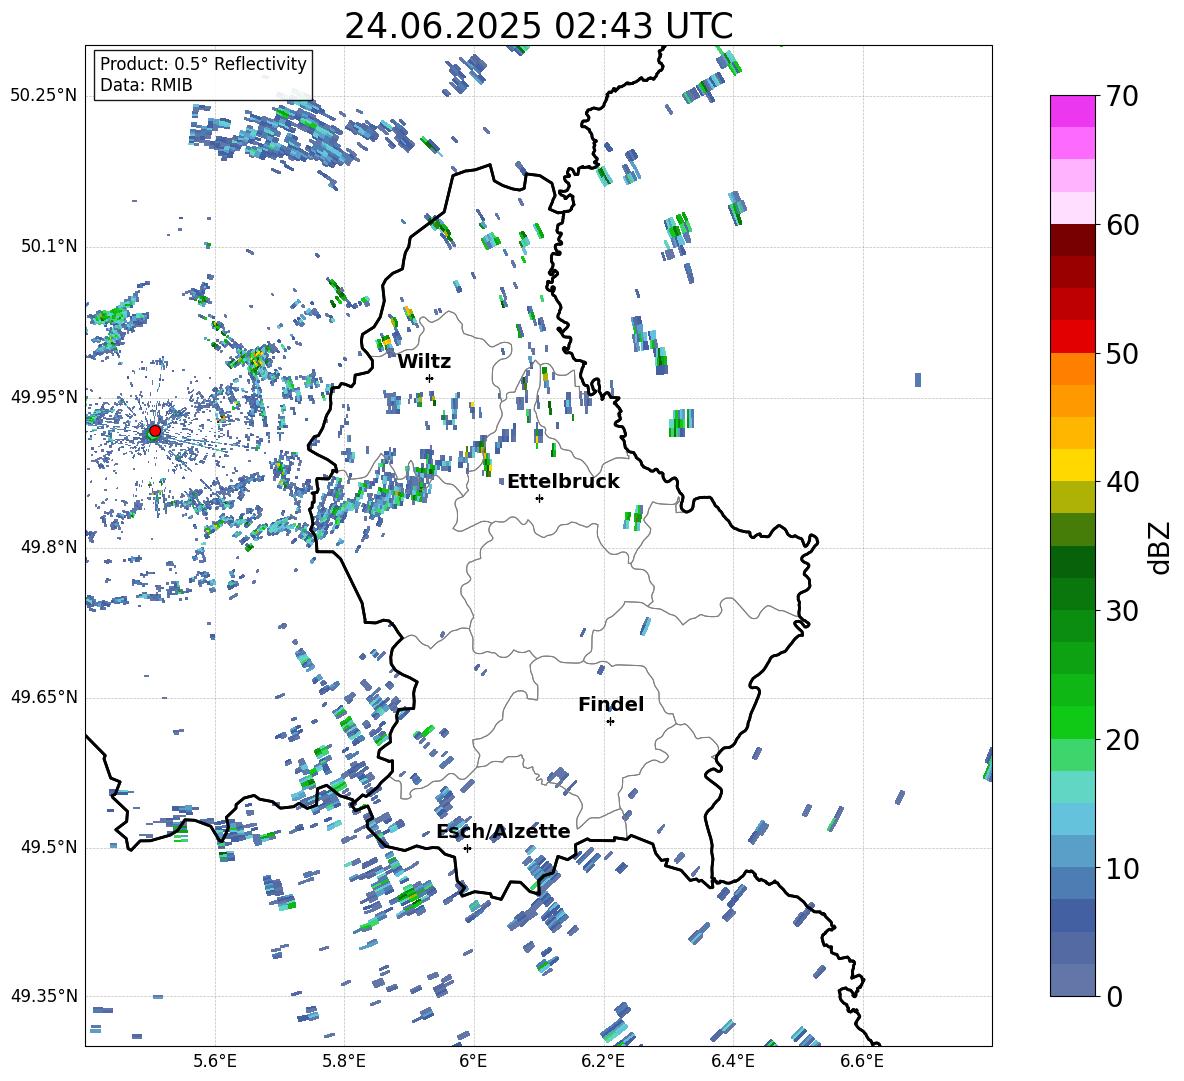Click the 10 colorbar tick label
This screenshot has height=1081, width=1184.
1122,869
